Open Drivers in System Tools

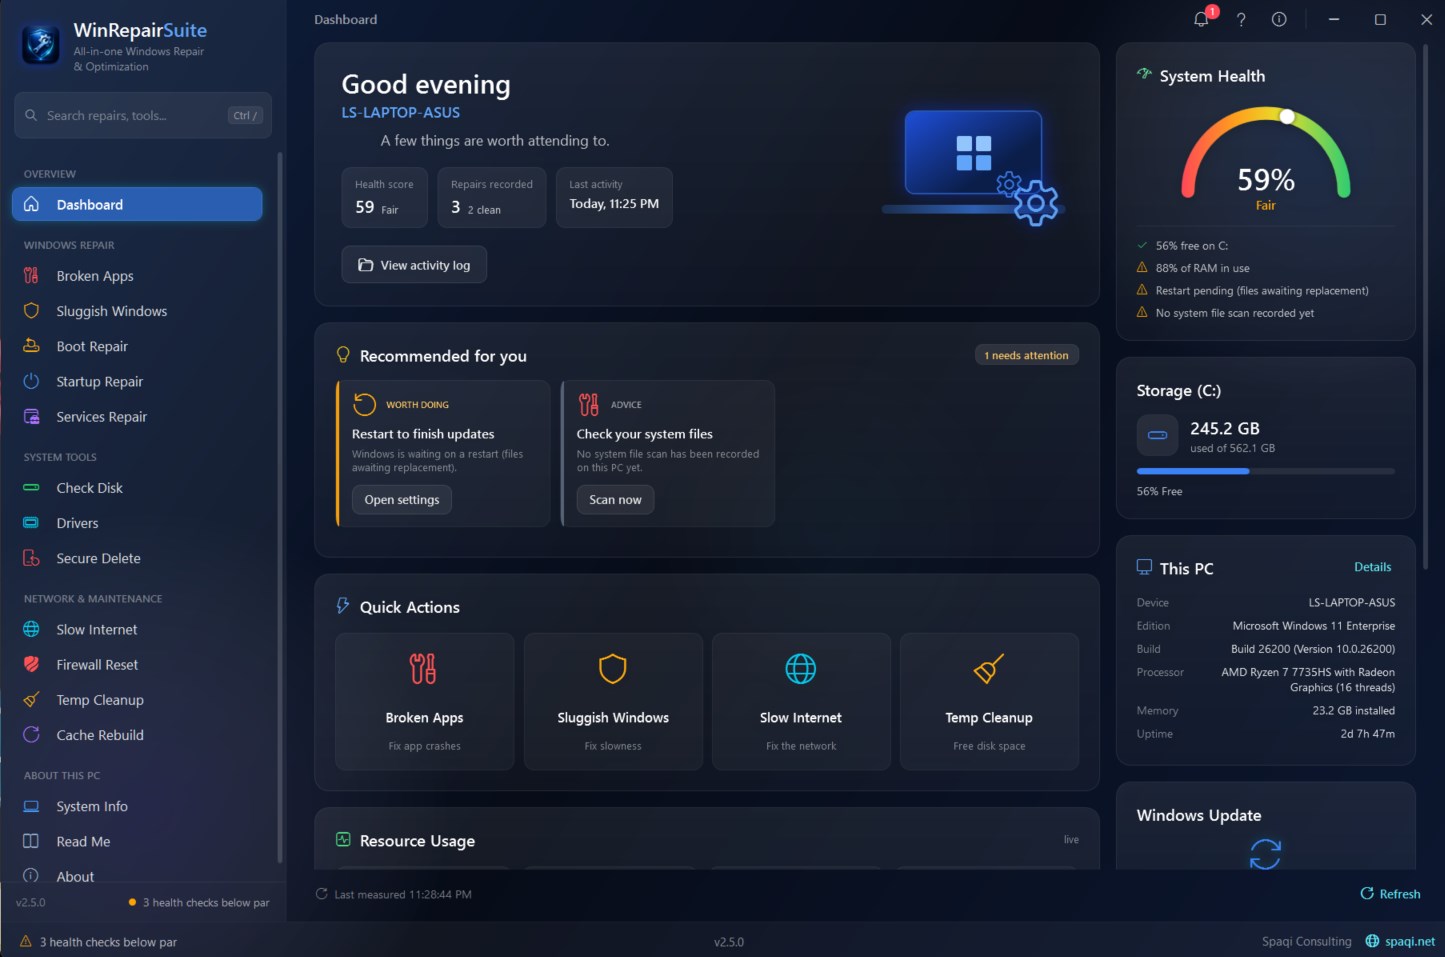pyautogui.click(x=137, y=523)
